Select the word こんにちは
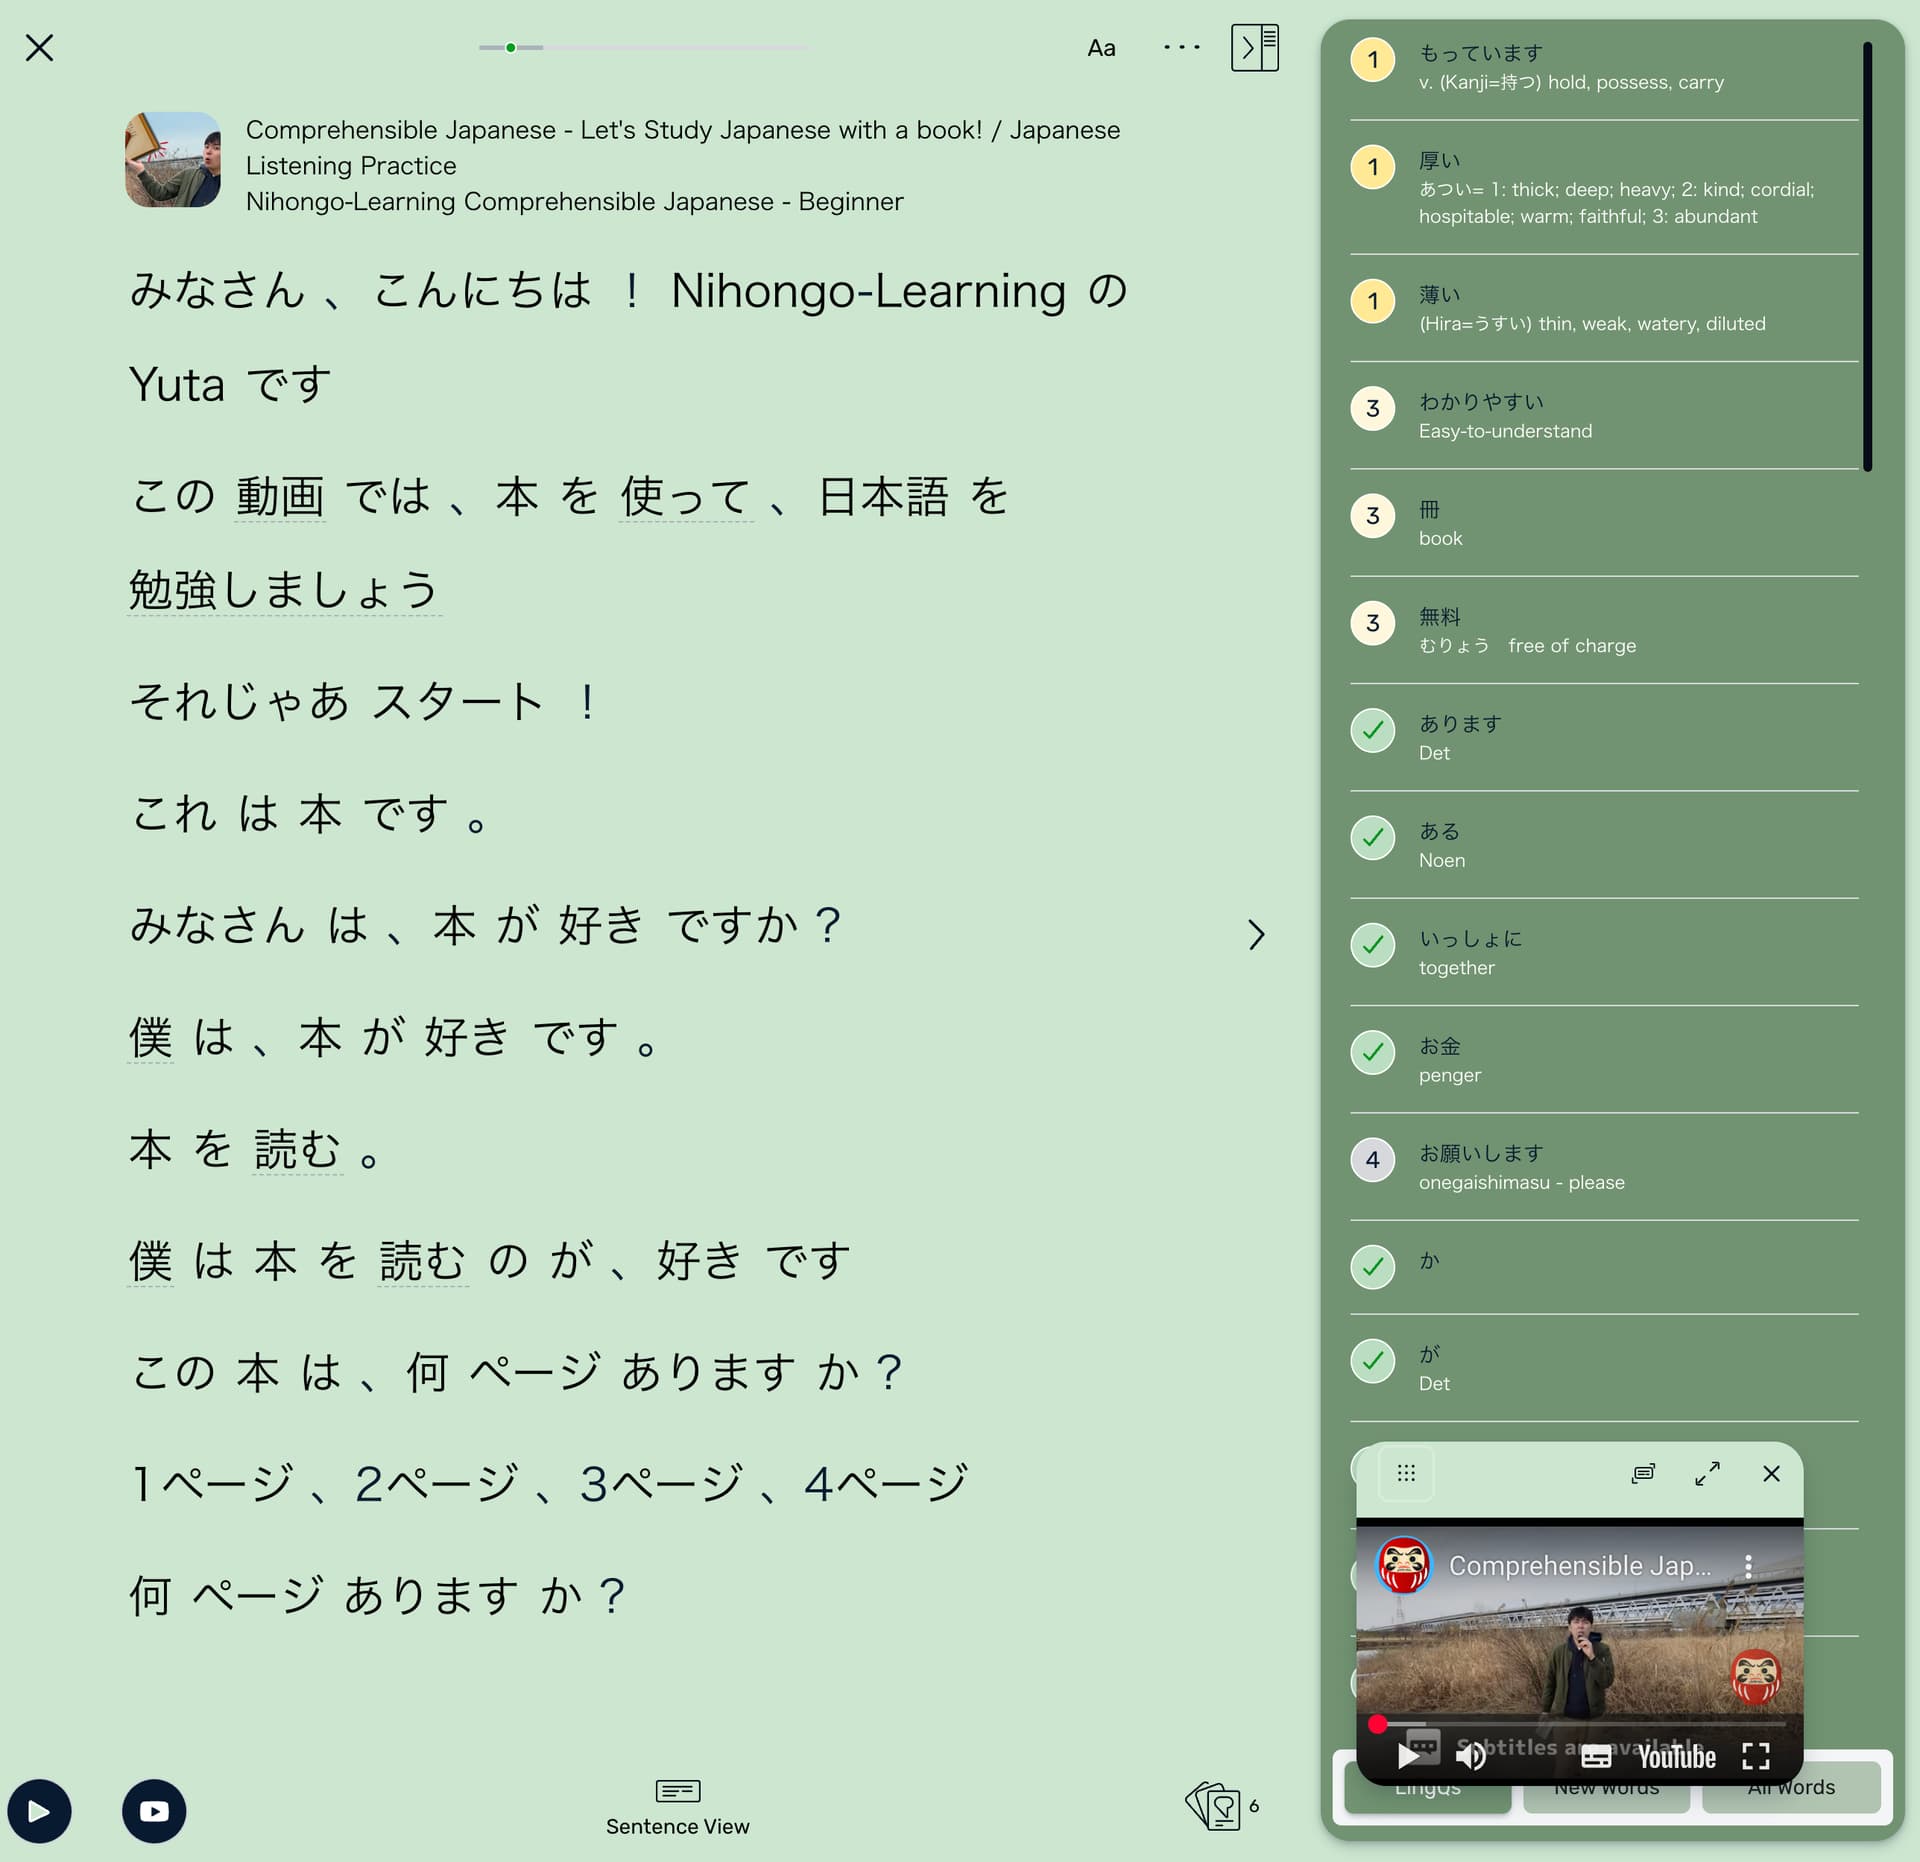Viewport: 1920px width, 1862px height. point(483,291)
